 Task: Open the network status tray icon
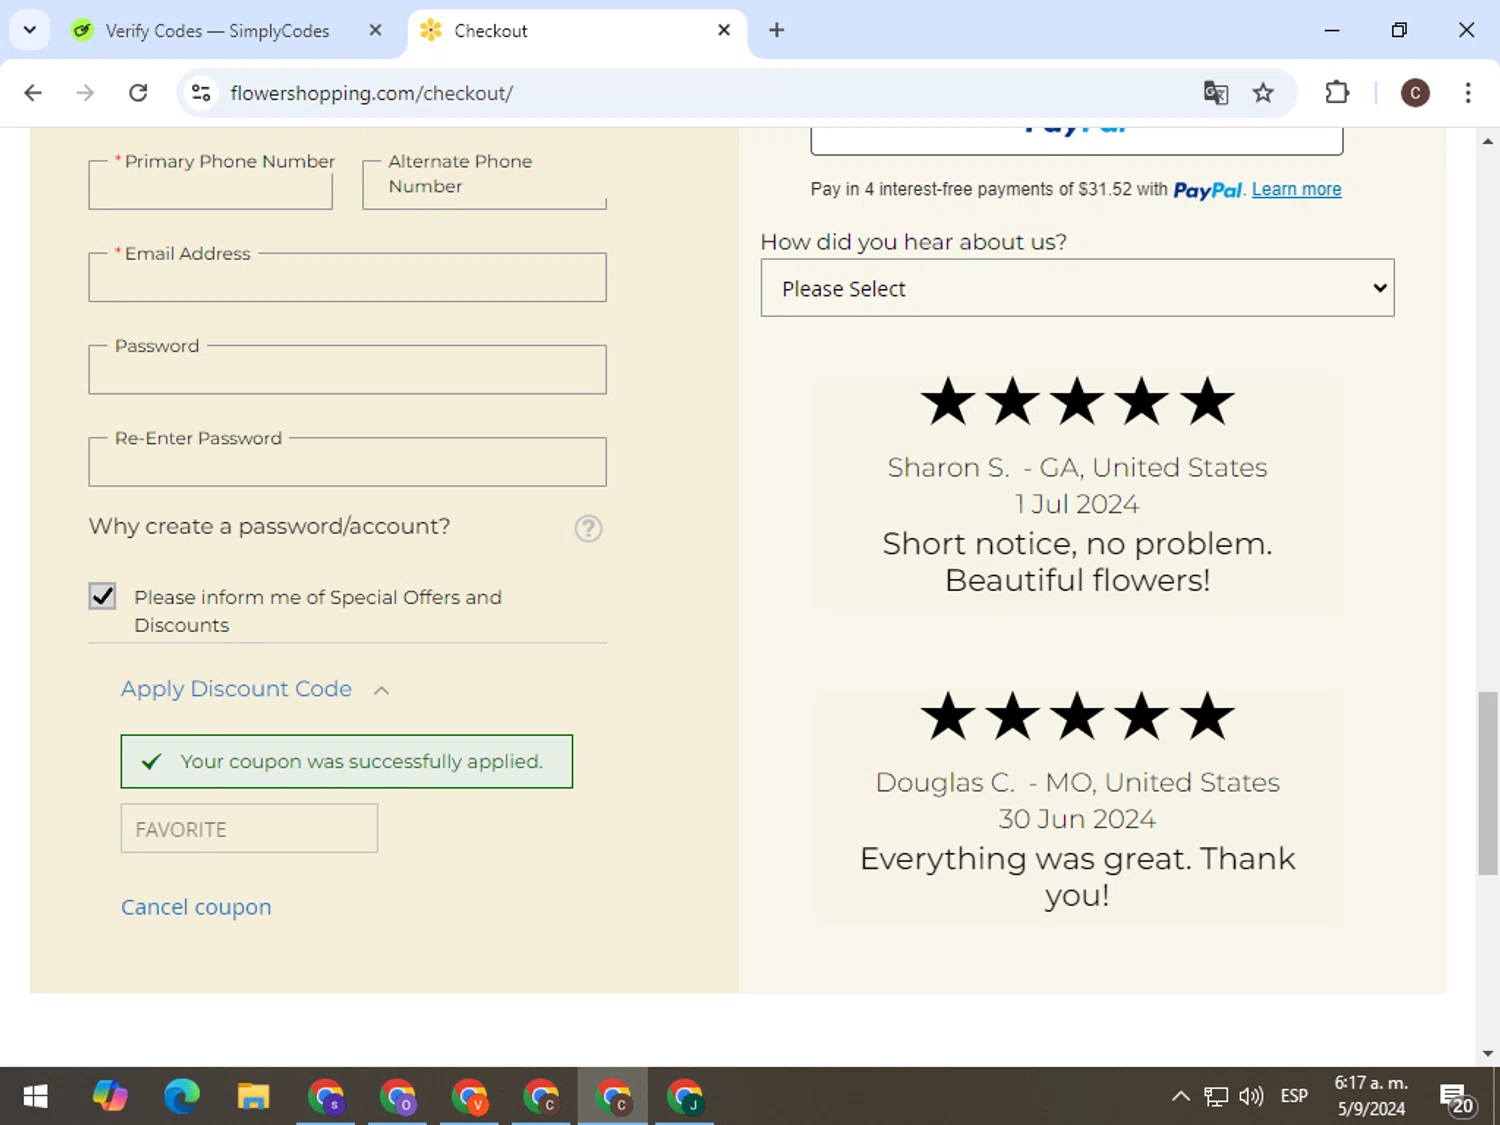pyautogui.click(x=1216, y=1097)
